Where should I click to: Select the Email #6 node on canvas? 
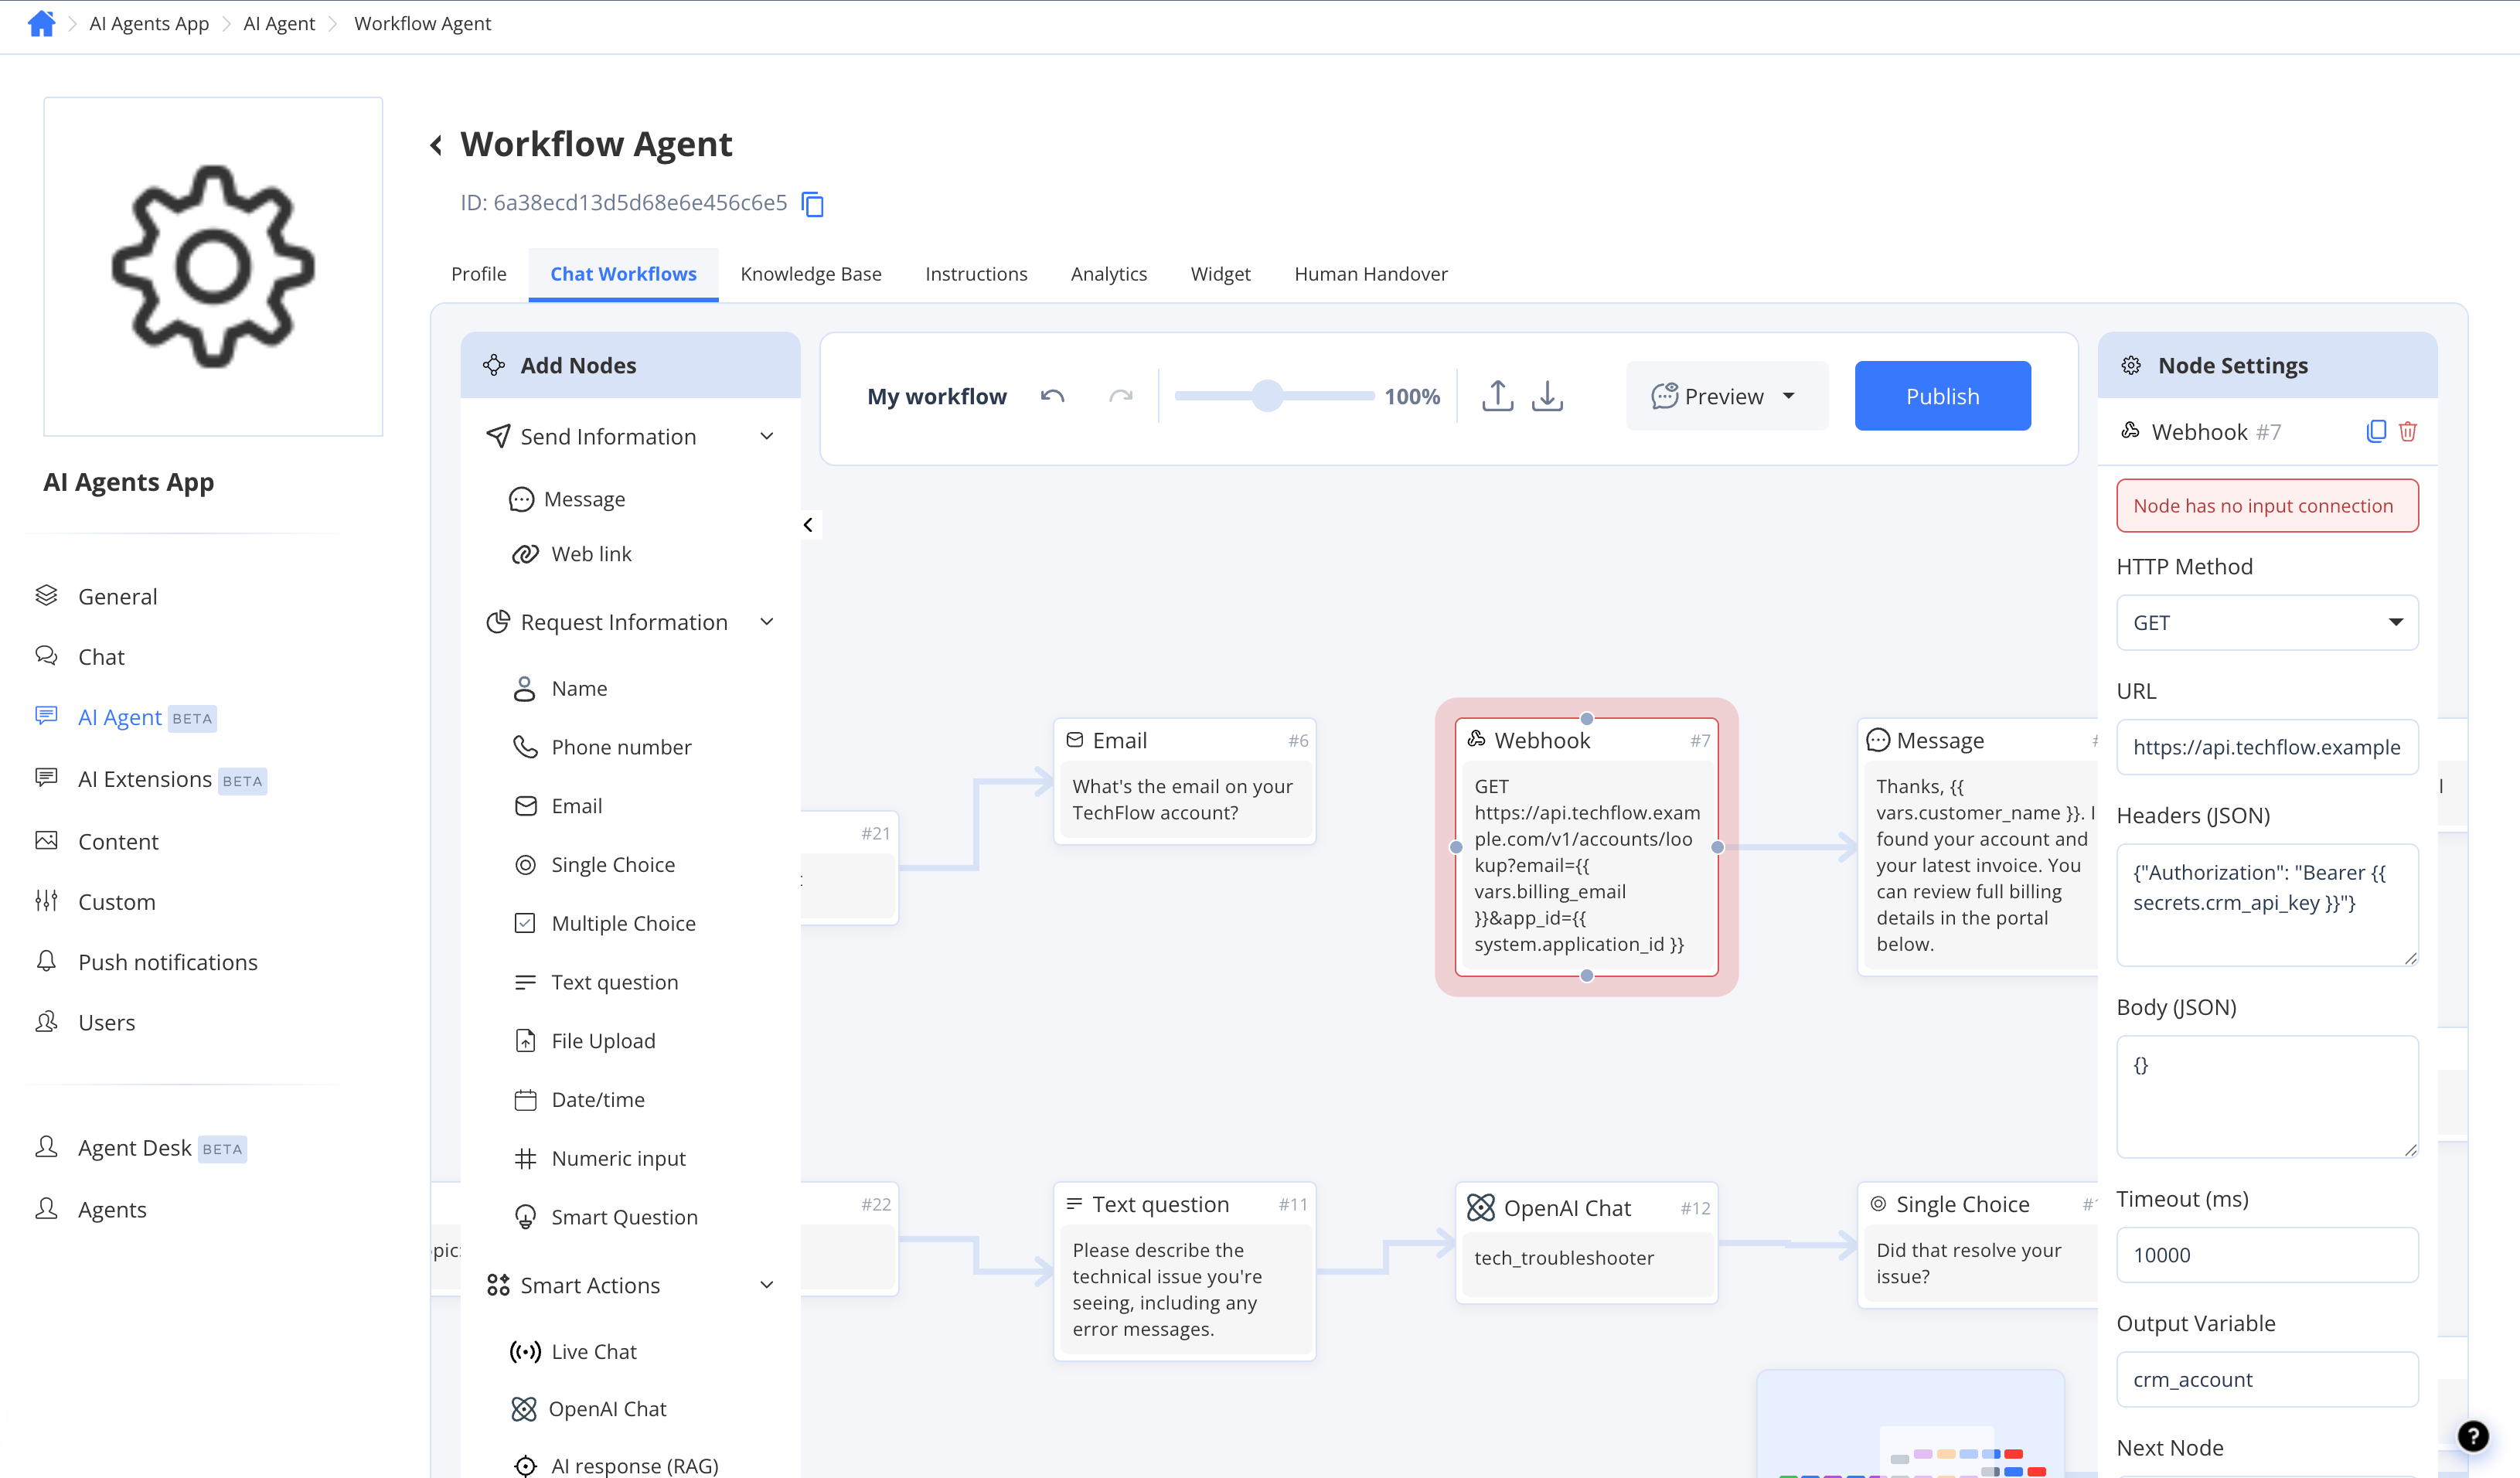pos(1185,781)
